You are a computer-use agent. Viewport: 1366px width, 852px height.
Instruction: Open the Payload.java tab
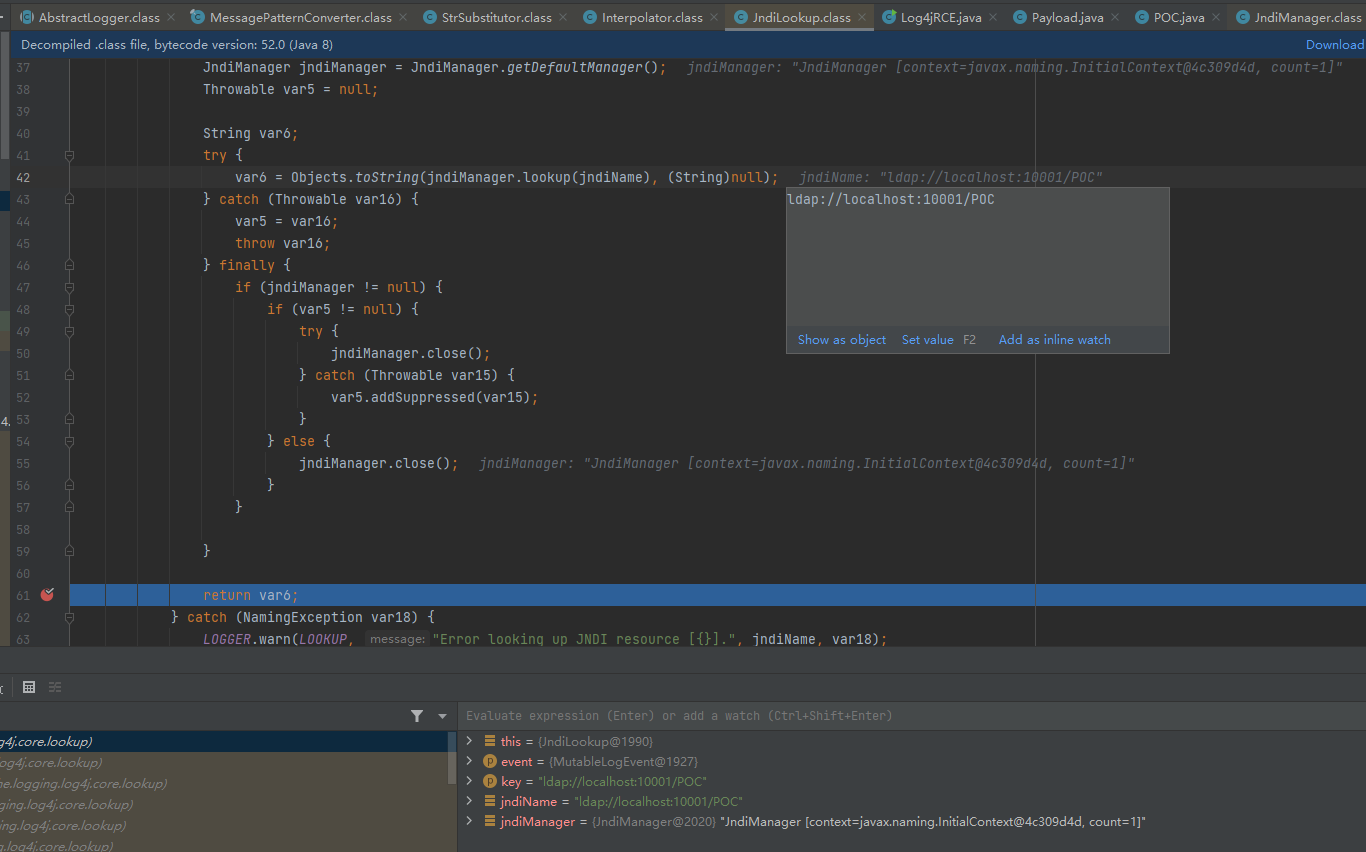1067,18
